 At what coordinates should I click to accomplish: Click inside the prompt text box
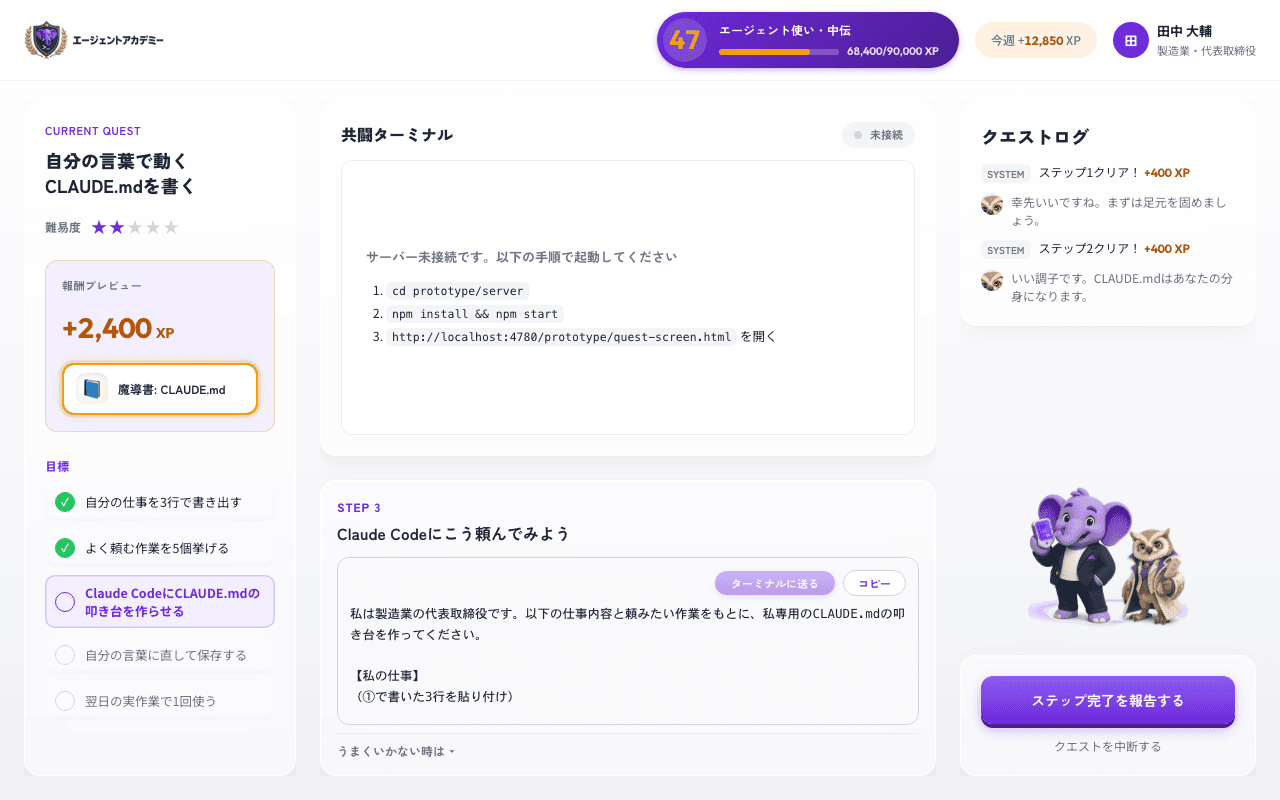coord(628,641)
